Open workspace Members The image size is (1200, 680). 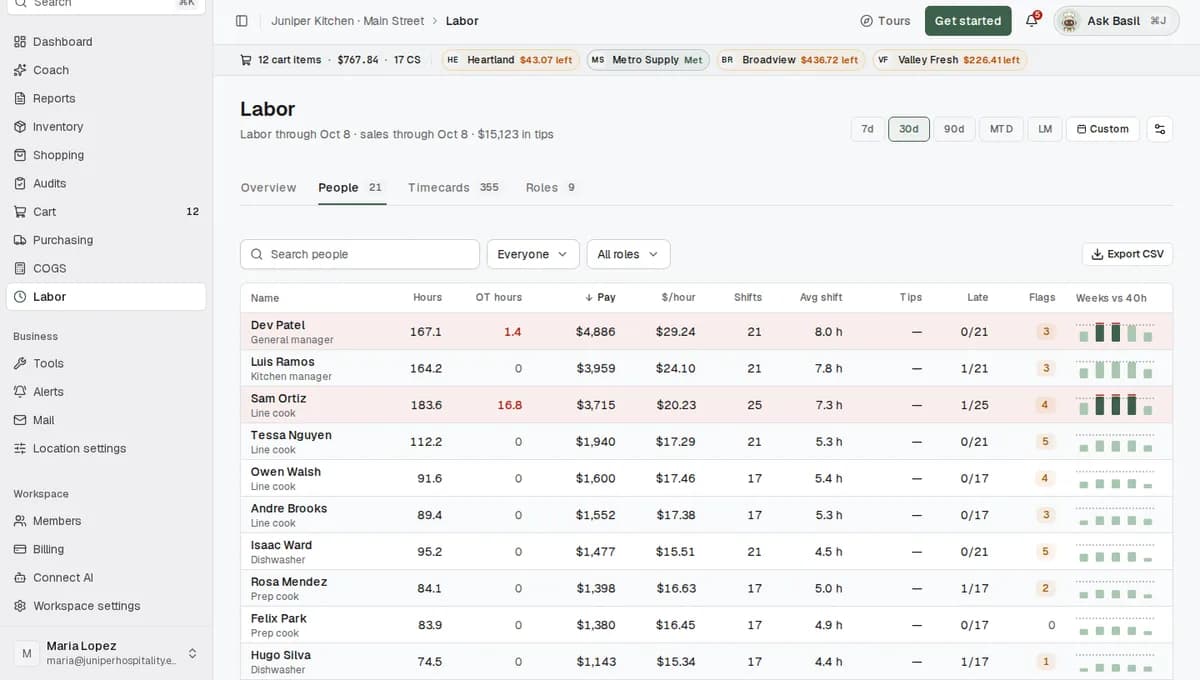coord(106,521)
